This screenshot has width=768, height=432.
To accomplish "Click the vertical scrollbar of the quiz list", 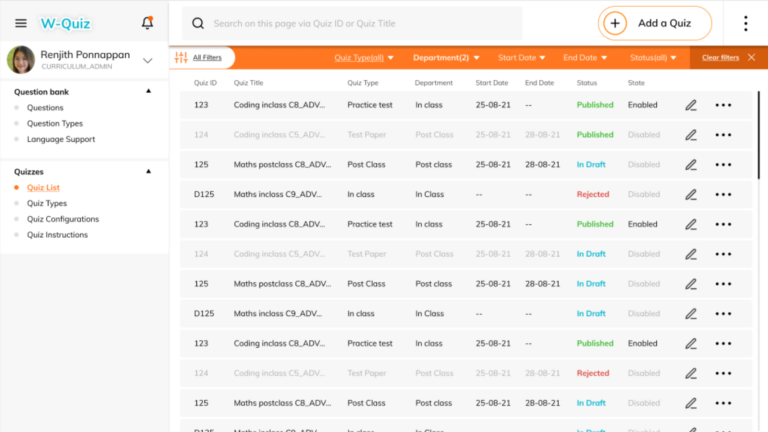I will [x=759, y=135].
